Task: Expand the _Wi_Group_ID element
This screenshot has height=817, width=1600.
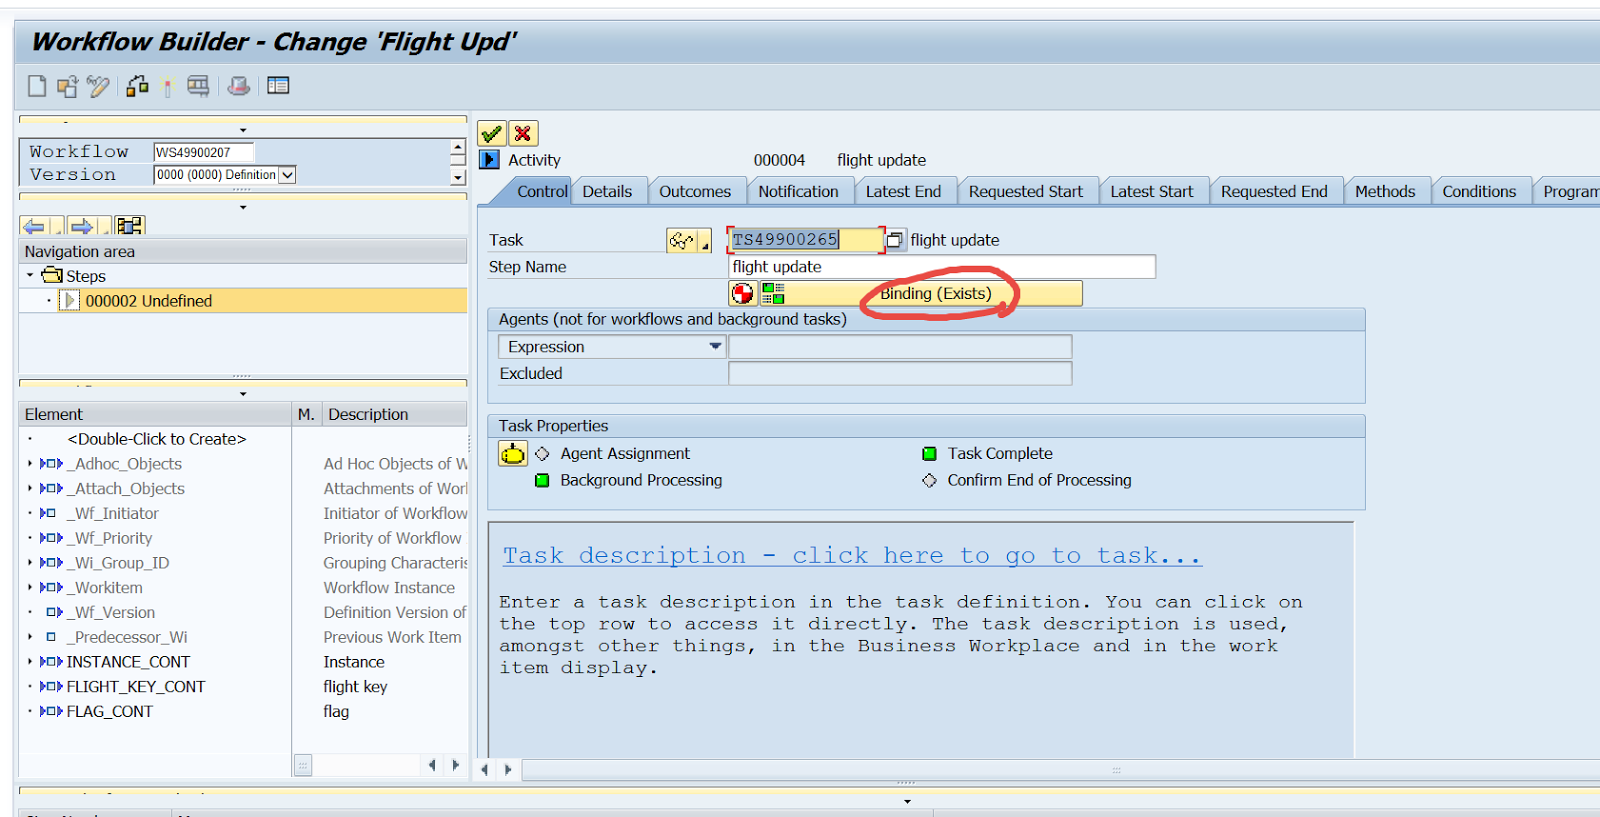Action: click(x=30, y=563)
